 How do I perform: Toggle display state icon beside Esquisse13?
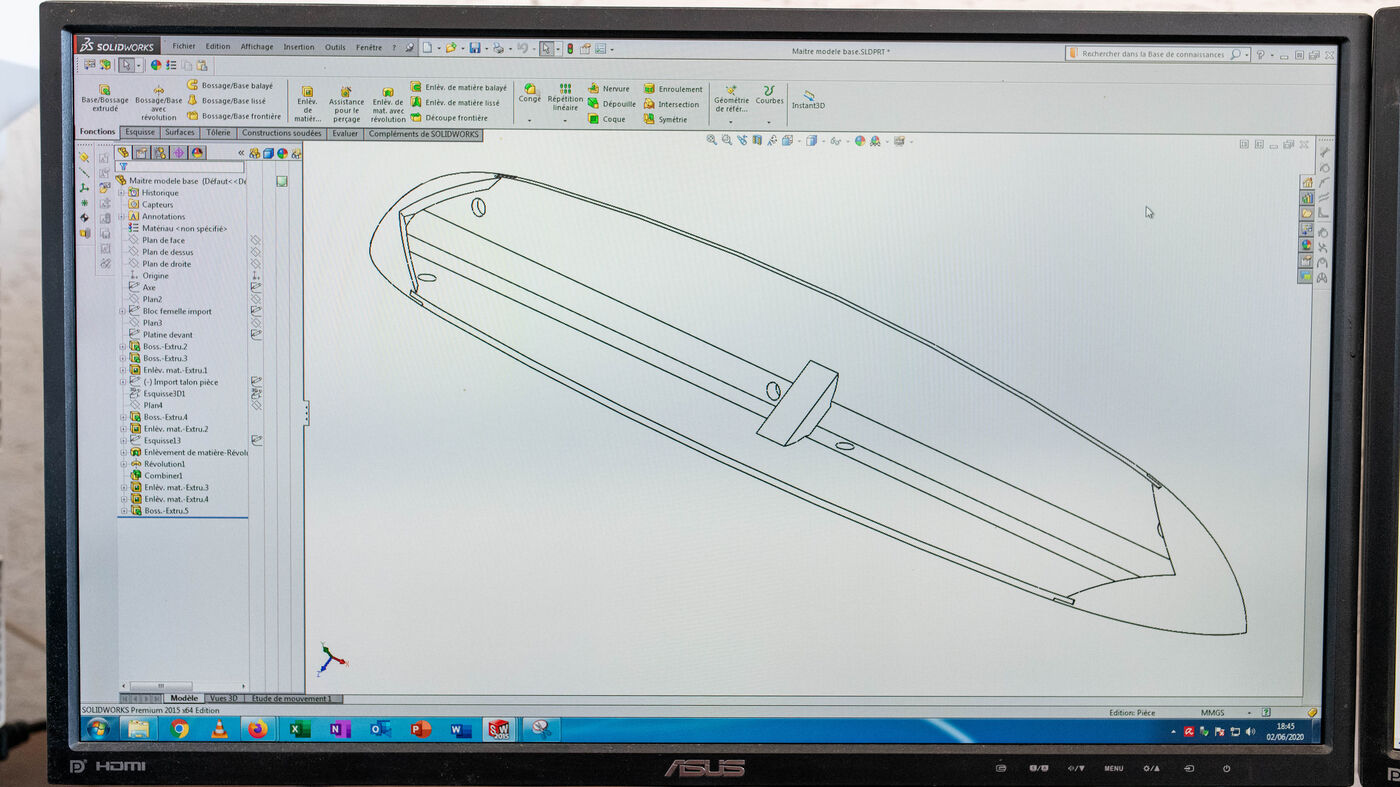256,440
